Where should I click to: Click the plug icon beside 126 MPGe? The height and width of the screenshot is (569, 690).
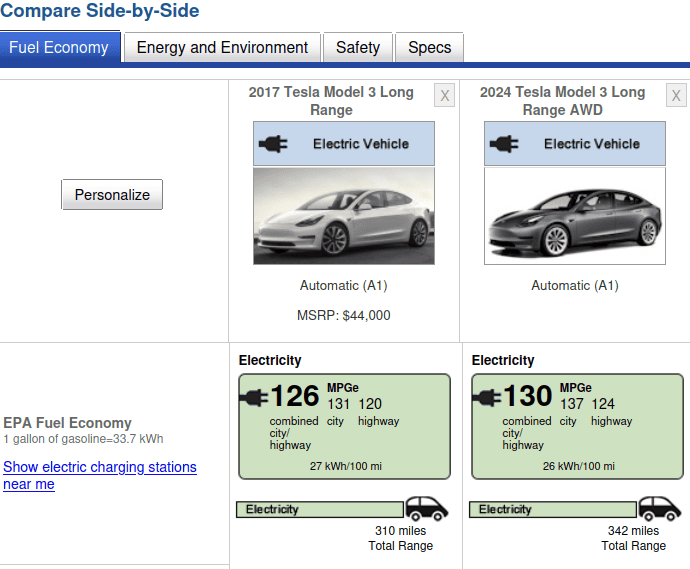pos(254,398)
